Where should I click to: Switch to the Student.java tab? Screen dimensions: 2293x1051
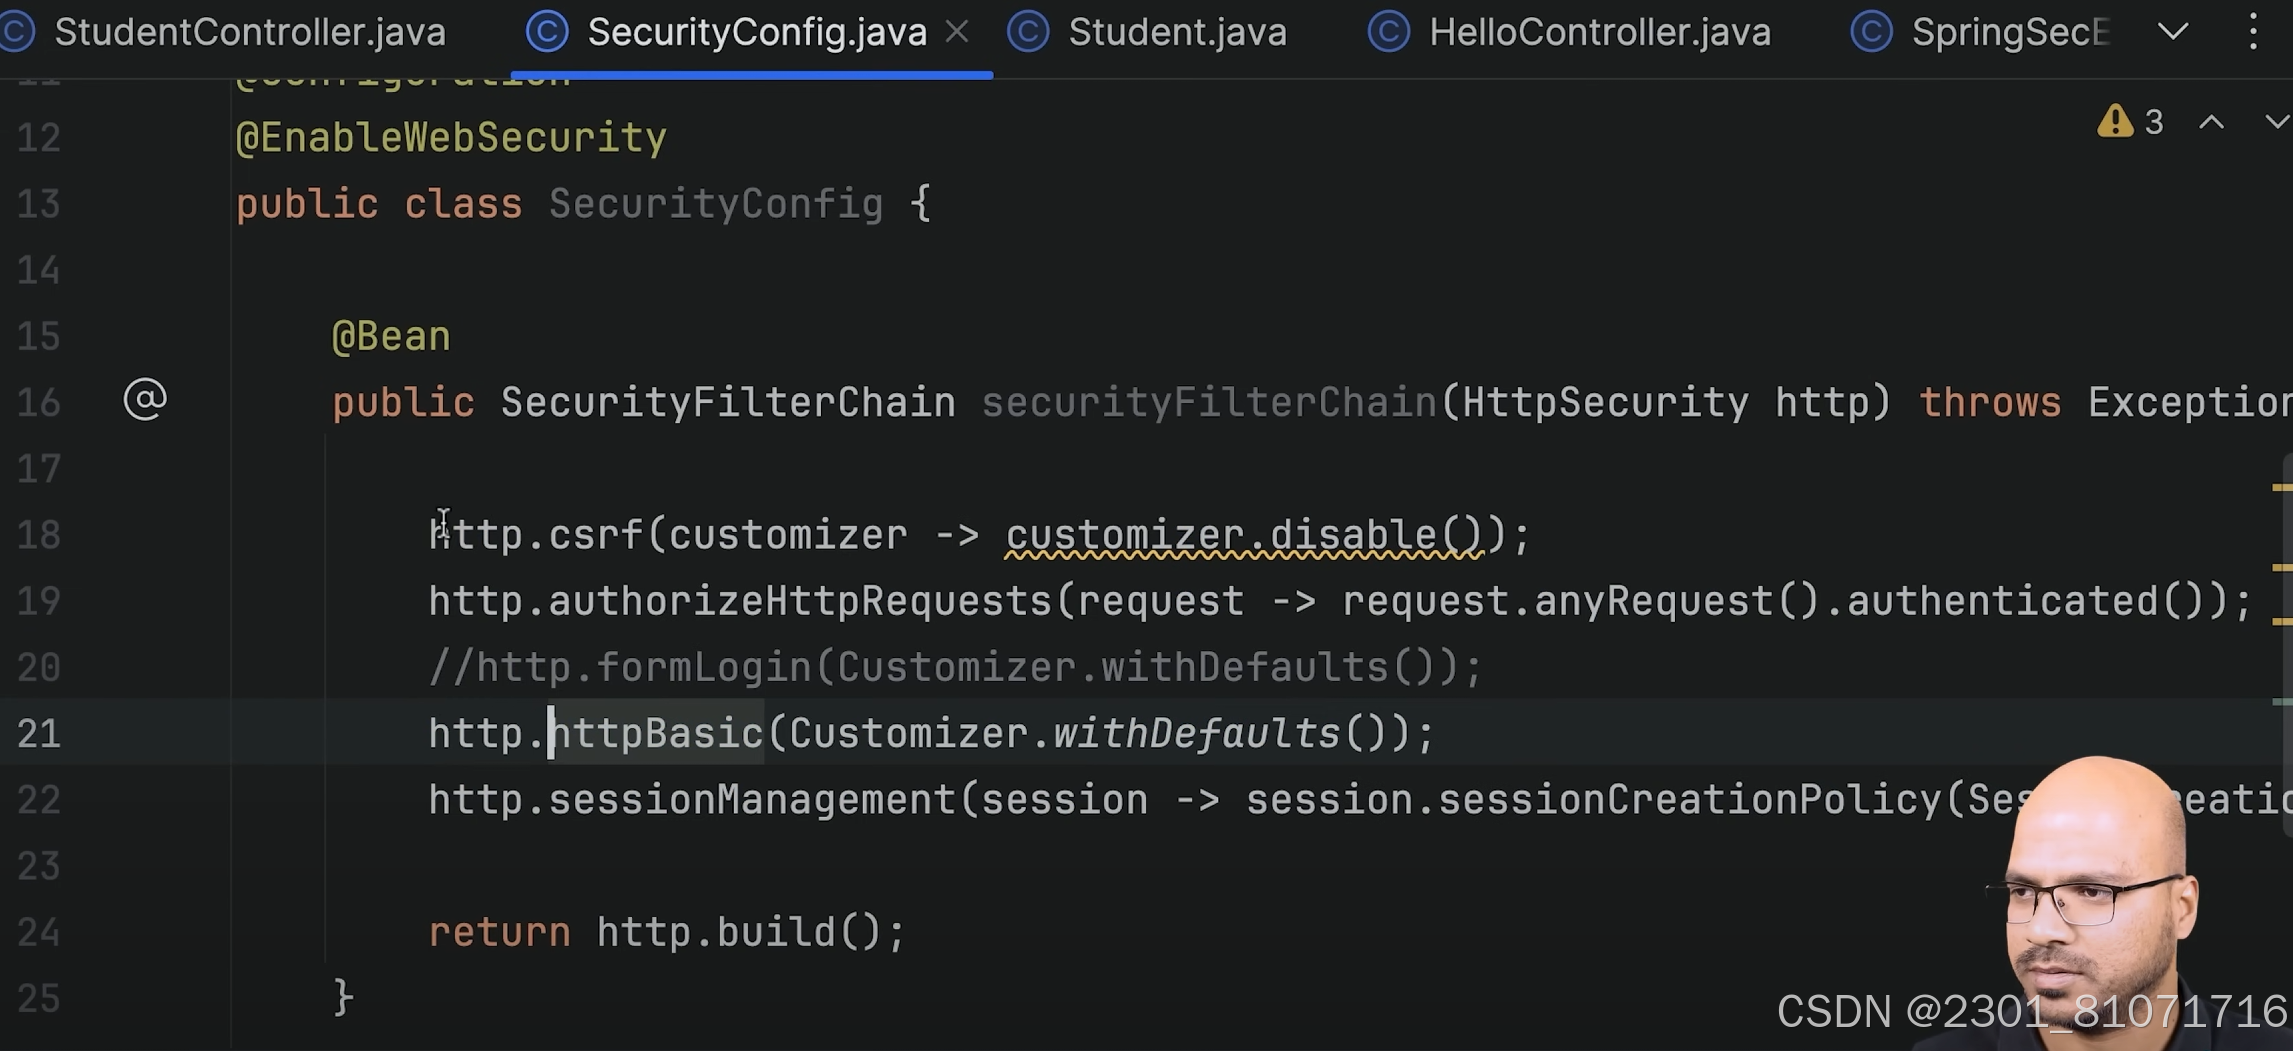1180,31
